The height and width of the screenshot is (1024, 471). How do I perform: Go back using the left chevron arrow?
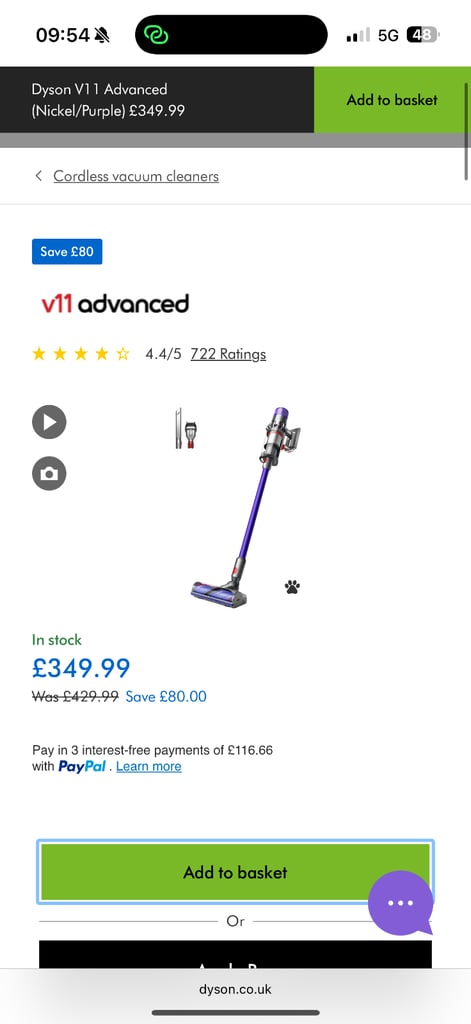point(39,176)
